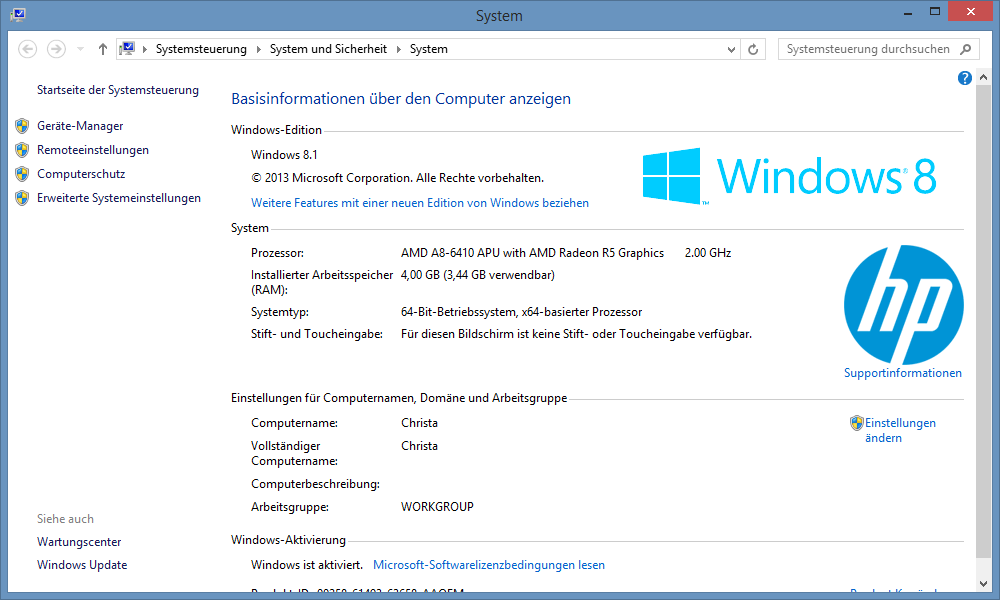Expand the arrow after Systemsteuerung breadcrumb
1000x600 pixels.
258,49
